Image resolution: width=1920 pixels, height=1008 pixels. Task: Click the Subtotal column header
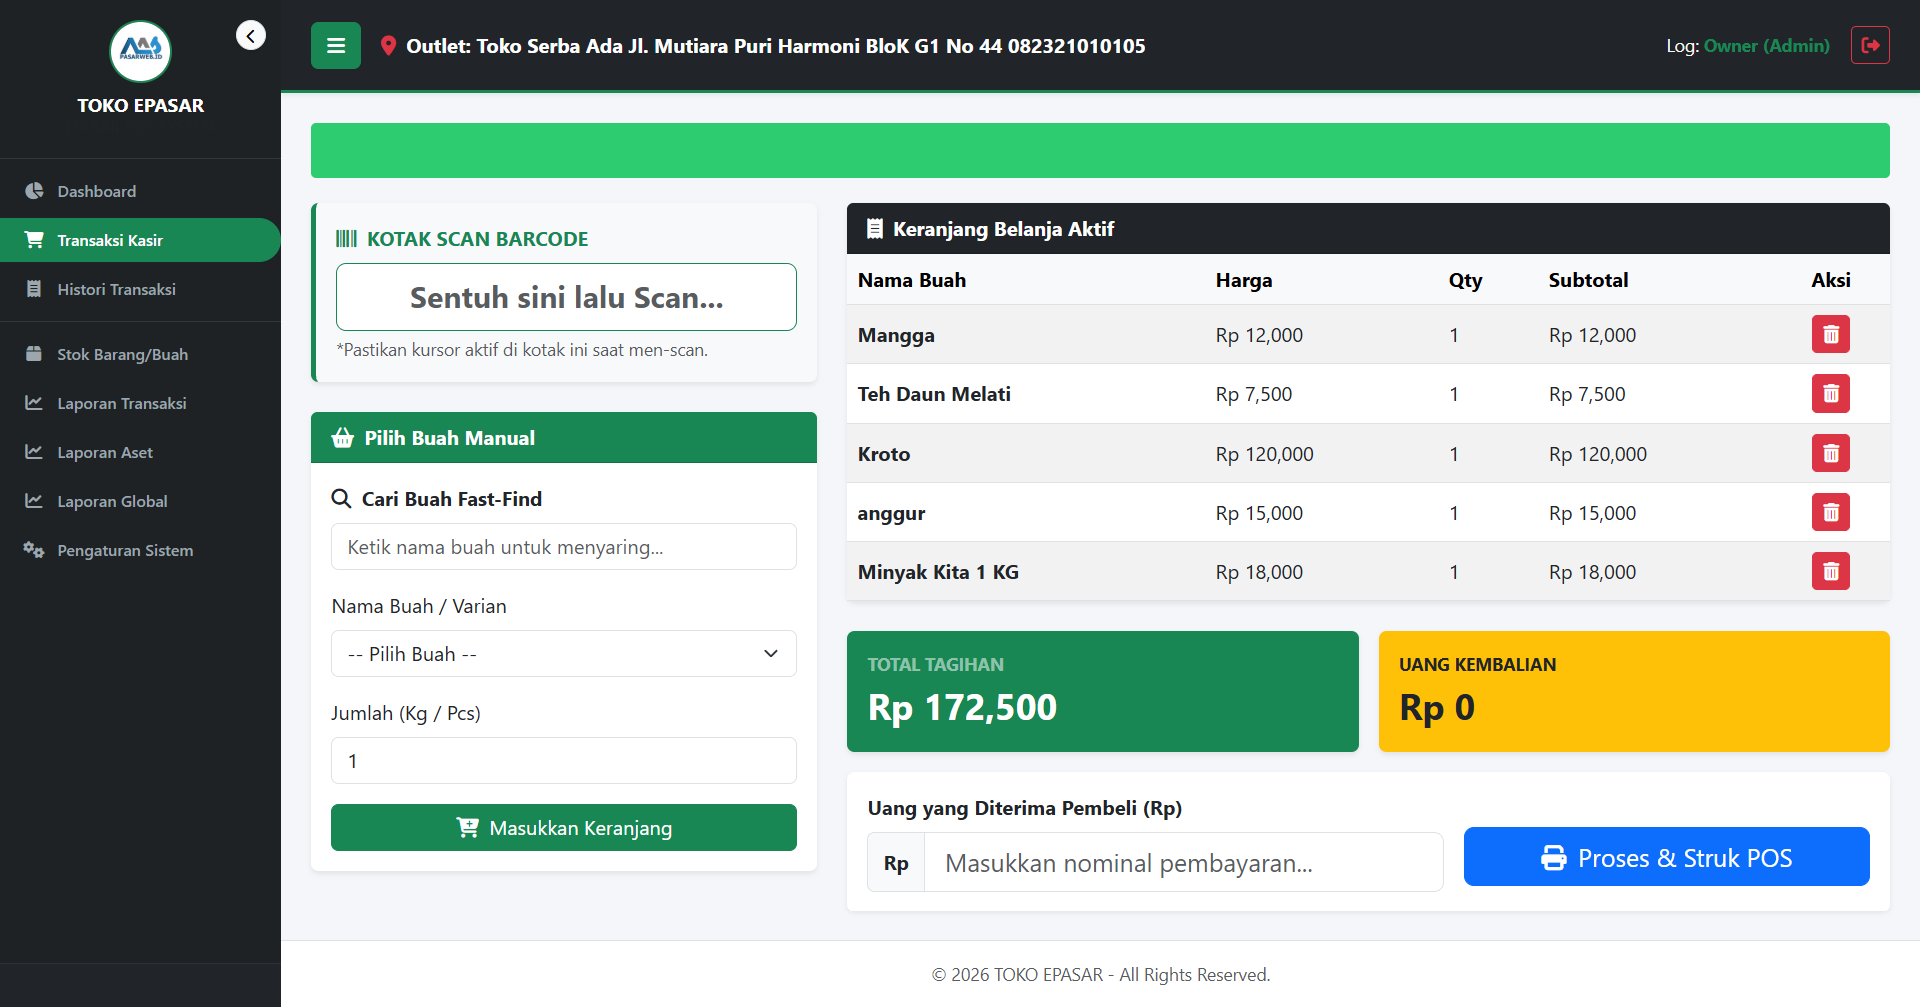pos(1588,280)
